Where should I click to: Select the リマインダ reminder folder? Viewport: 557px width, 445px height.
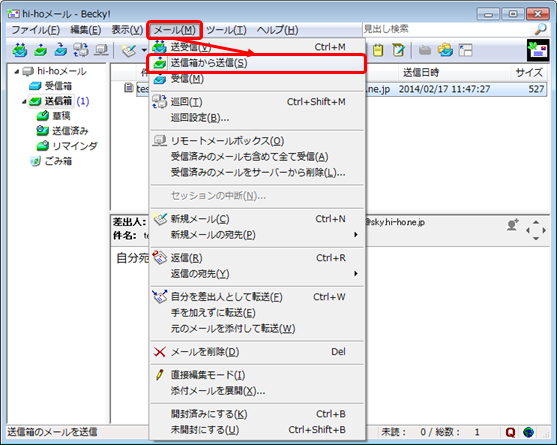[x=67, y=146]
